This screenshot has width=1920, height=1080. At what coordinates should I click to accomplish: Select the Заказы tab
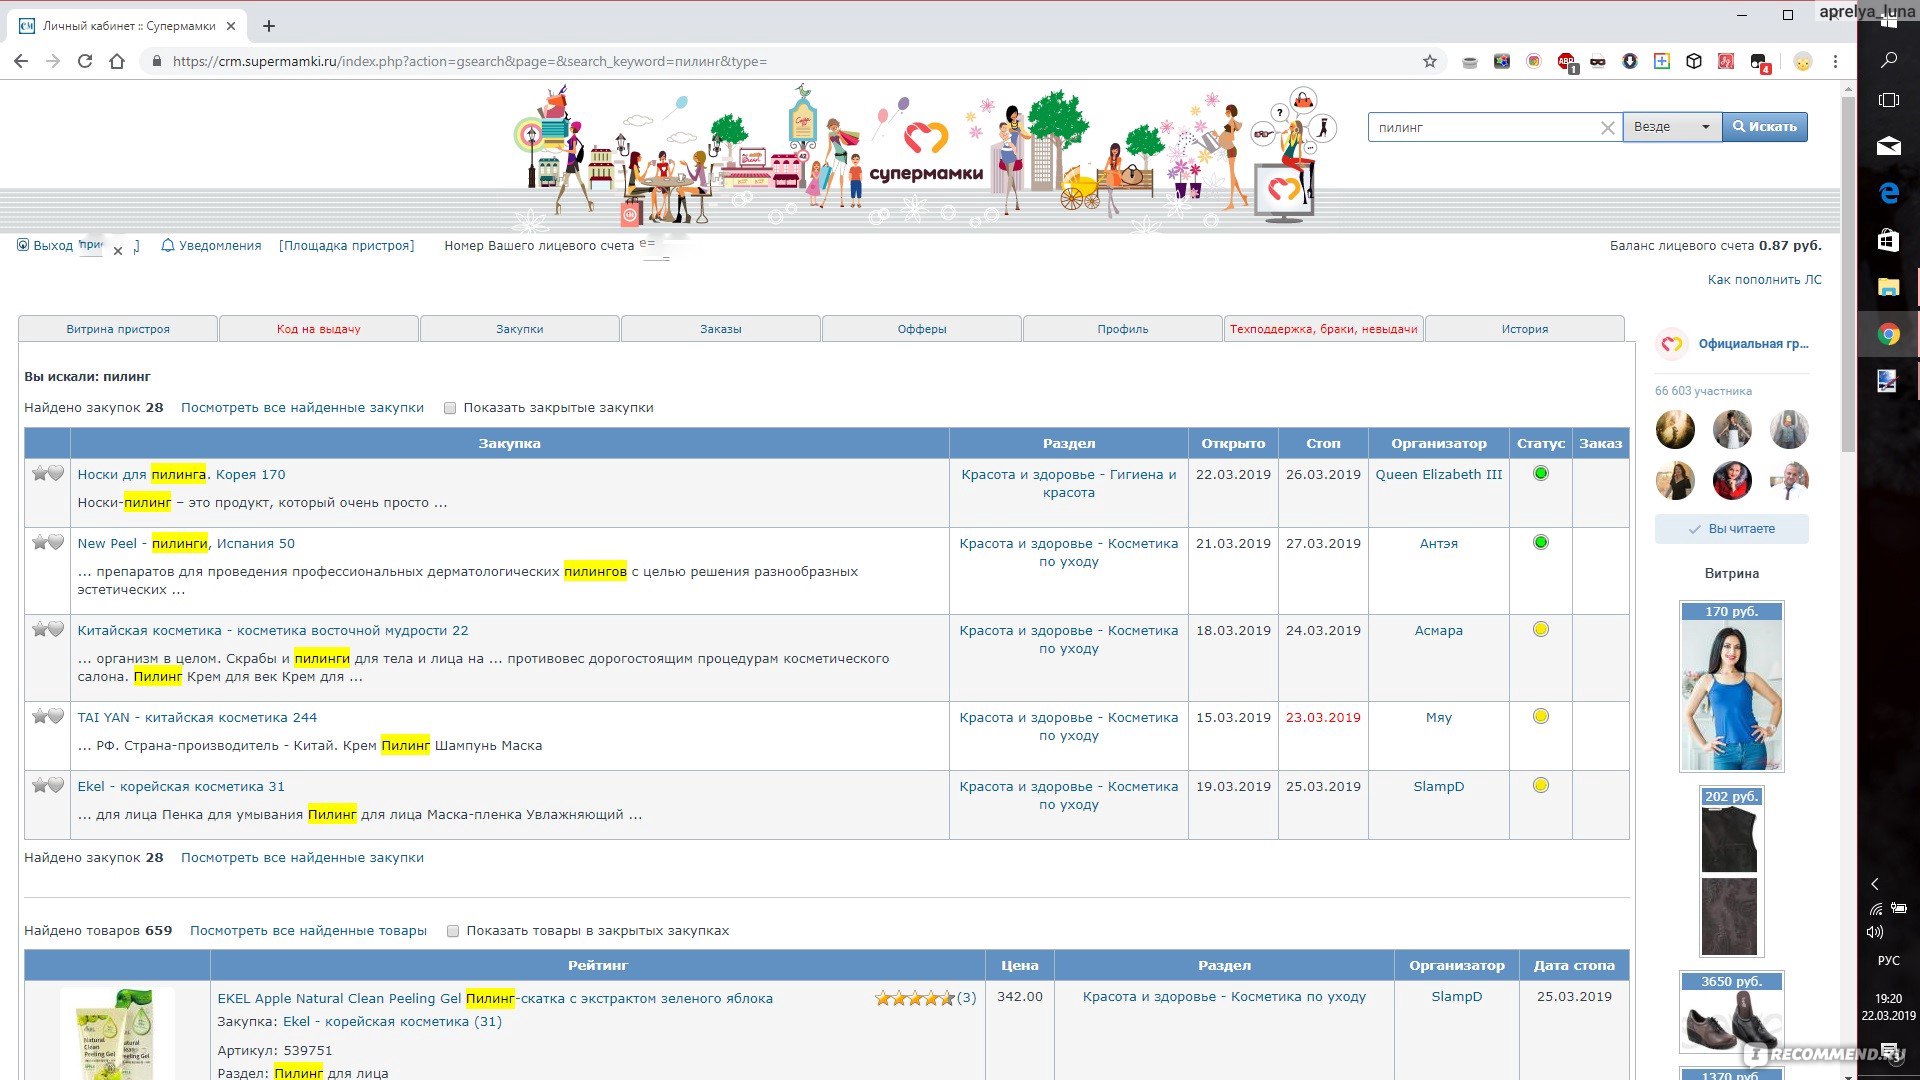pos(721,329)
